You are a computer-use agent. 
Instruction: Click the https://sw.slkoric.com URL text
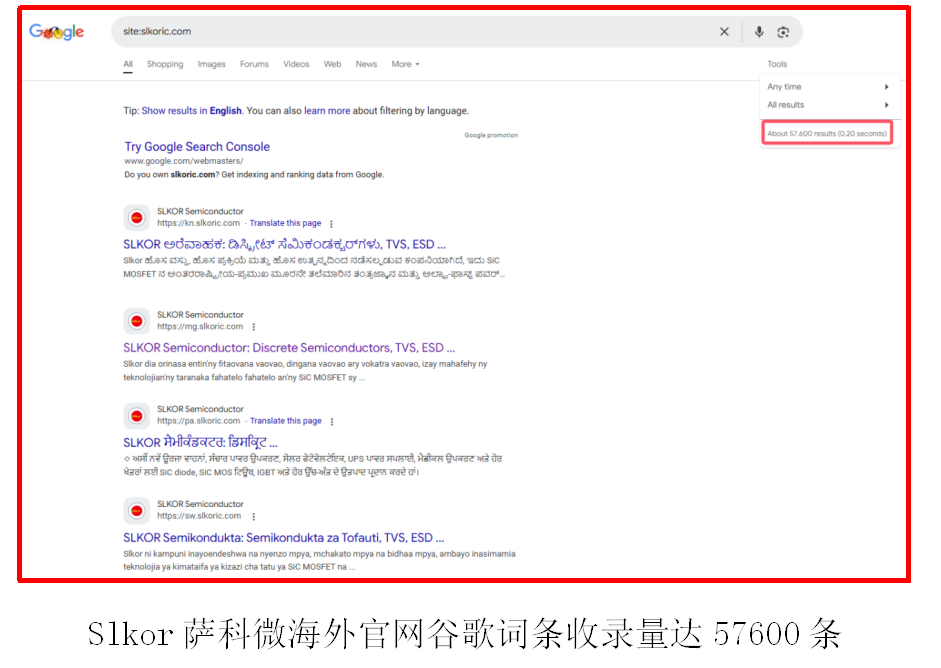tap(199, 516)
